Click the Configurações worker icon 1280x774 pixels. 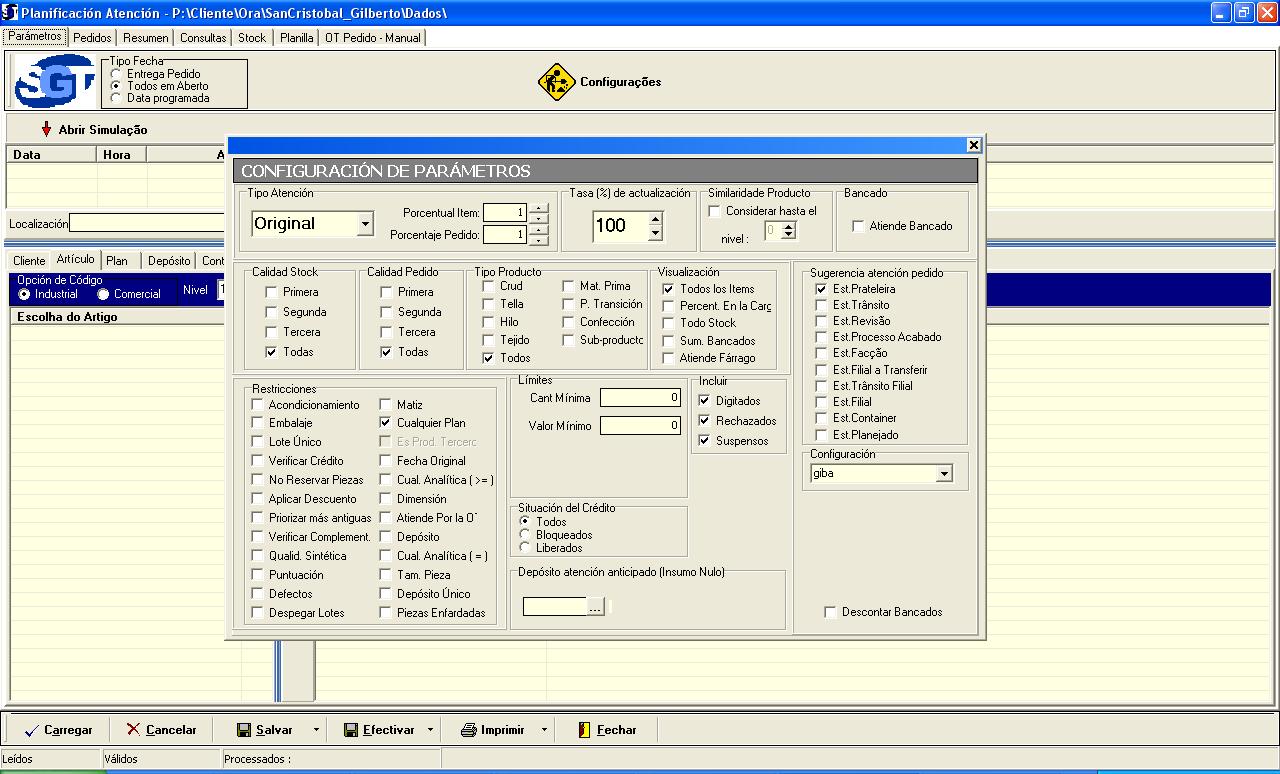[556, 81]
